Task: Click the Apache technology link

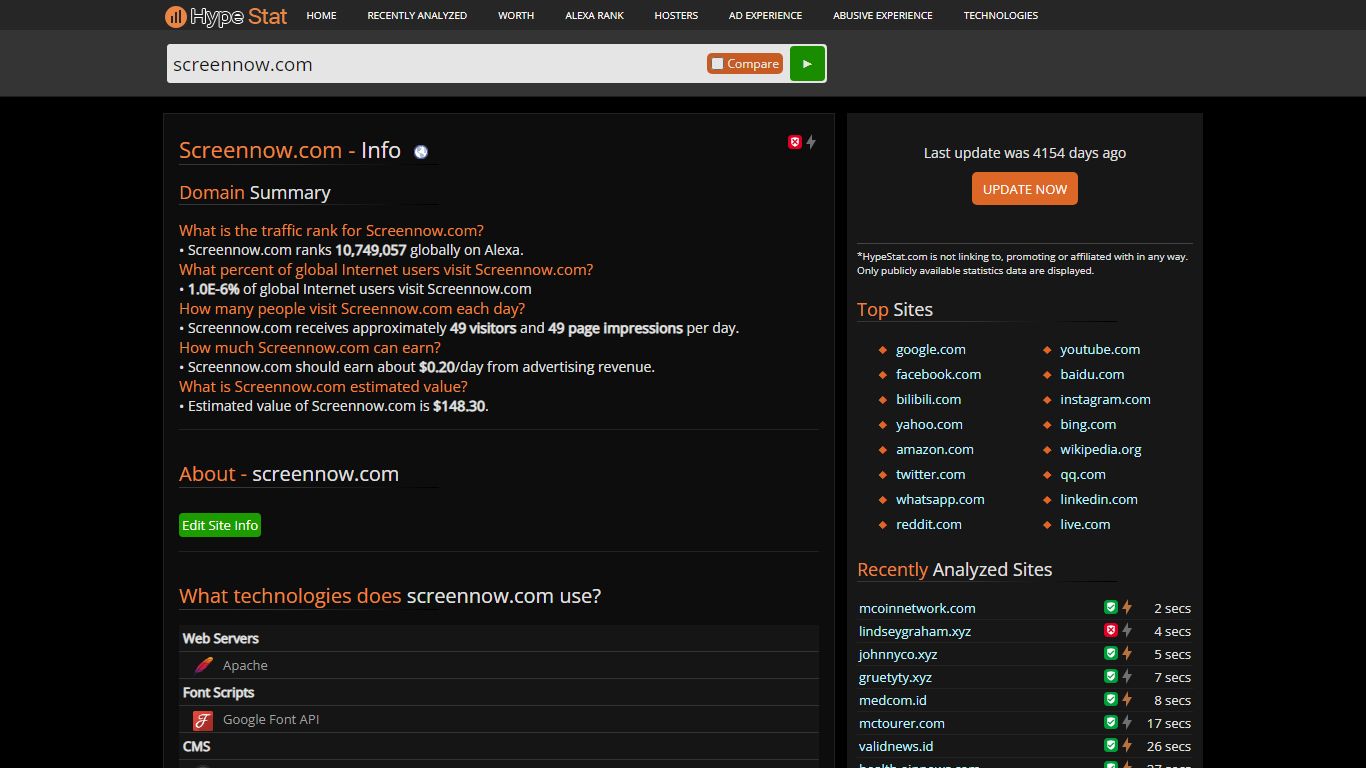Action: point(245,665)
